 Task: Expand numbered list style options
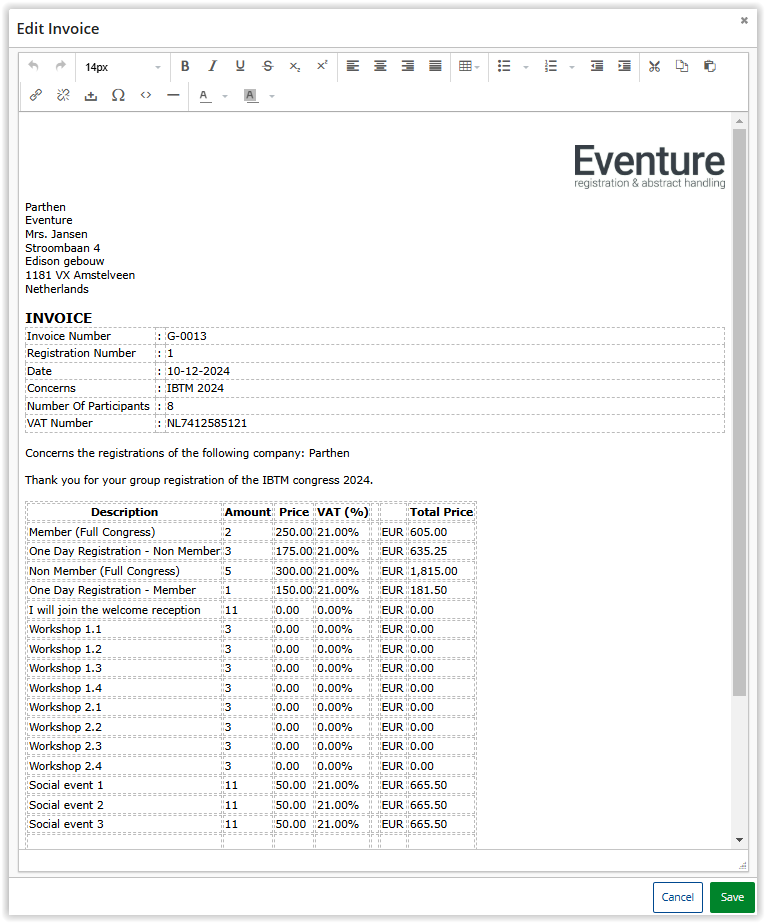572,67
